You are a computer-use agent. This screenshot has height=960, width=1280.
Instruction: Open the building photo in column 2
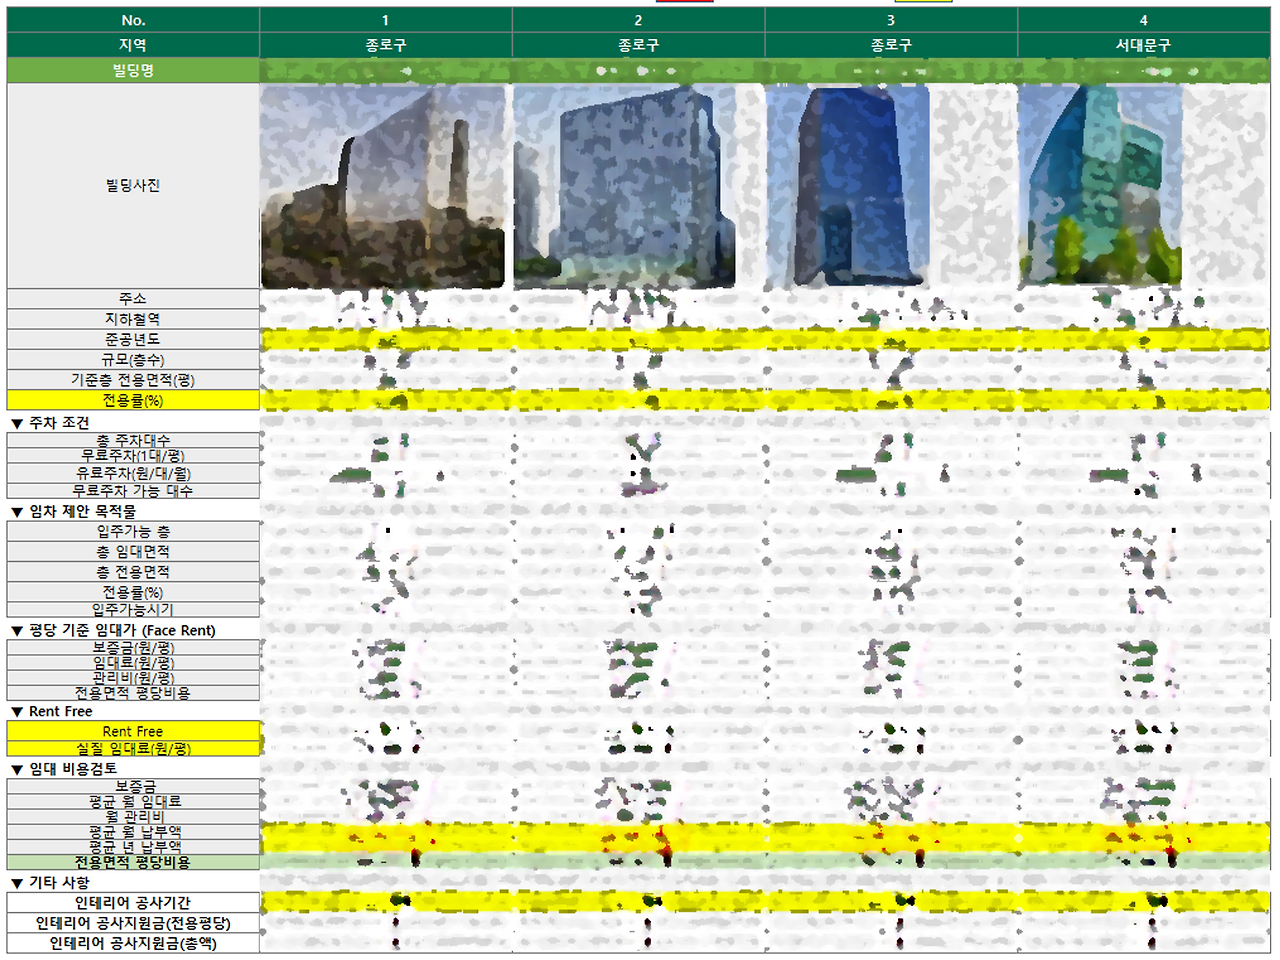click(625, 187)
